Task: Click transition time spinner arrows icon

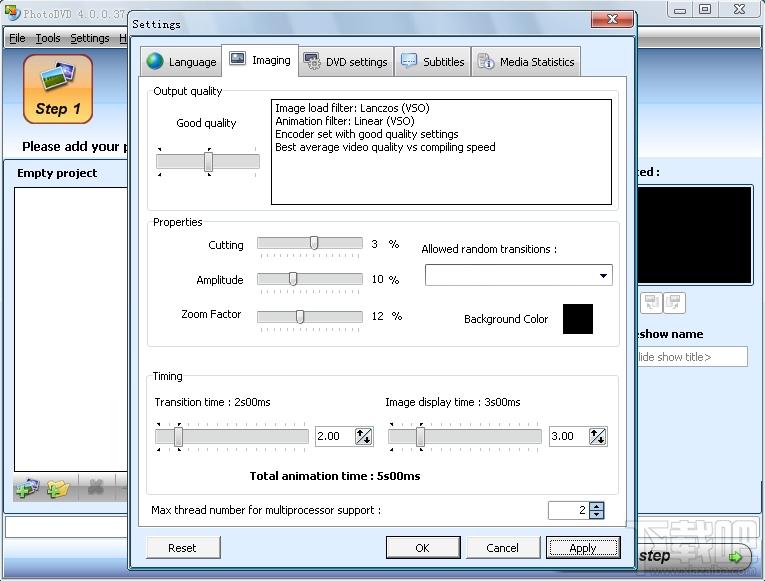Action: tap(363, 436)
